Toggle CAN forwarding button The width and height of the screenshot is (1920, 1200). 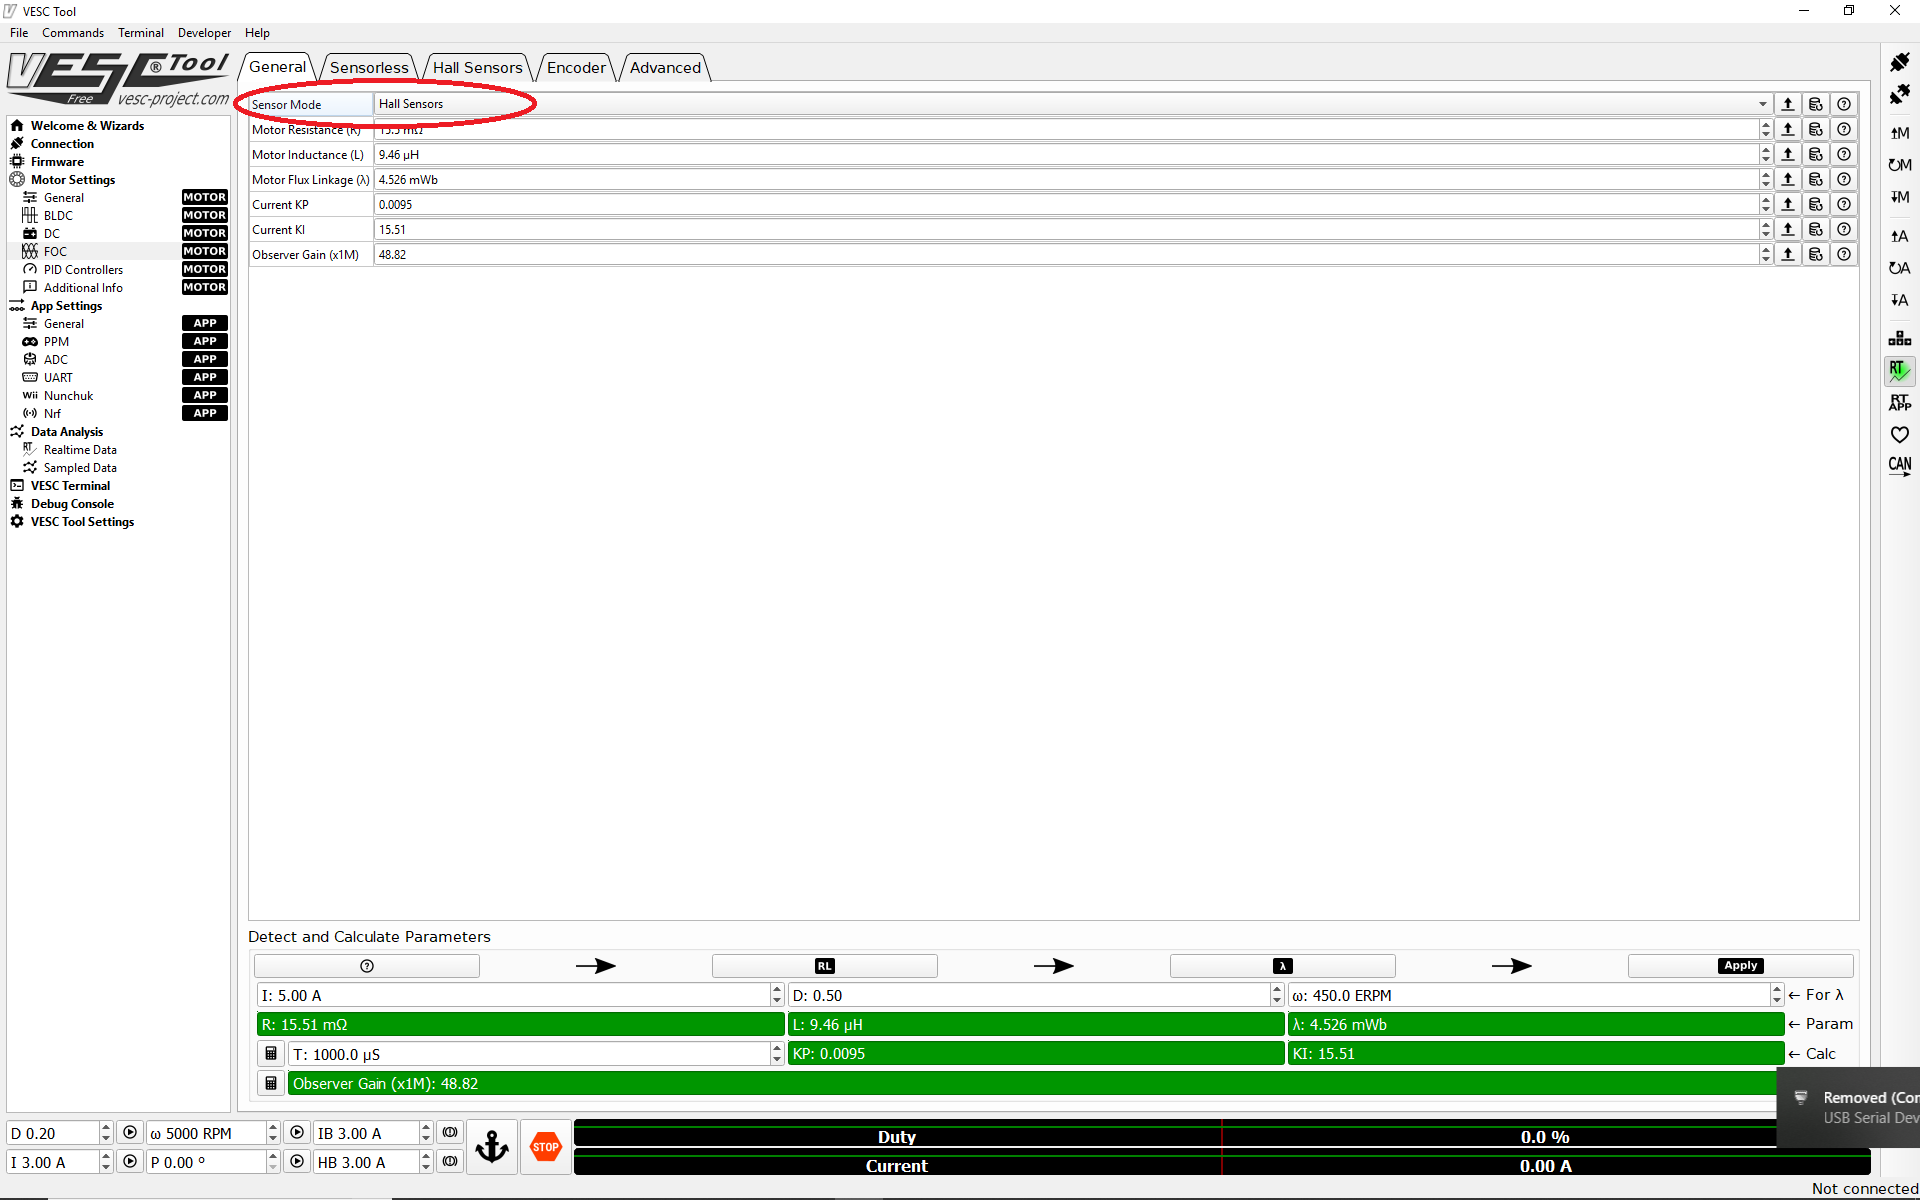[1899, 466]
